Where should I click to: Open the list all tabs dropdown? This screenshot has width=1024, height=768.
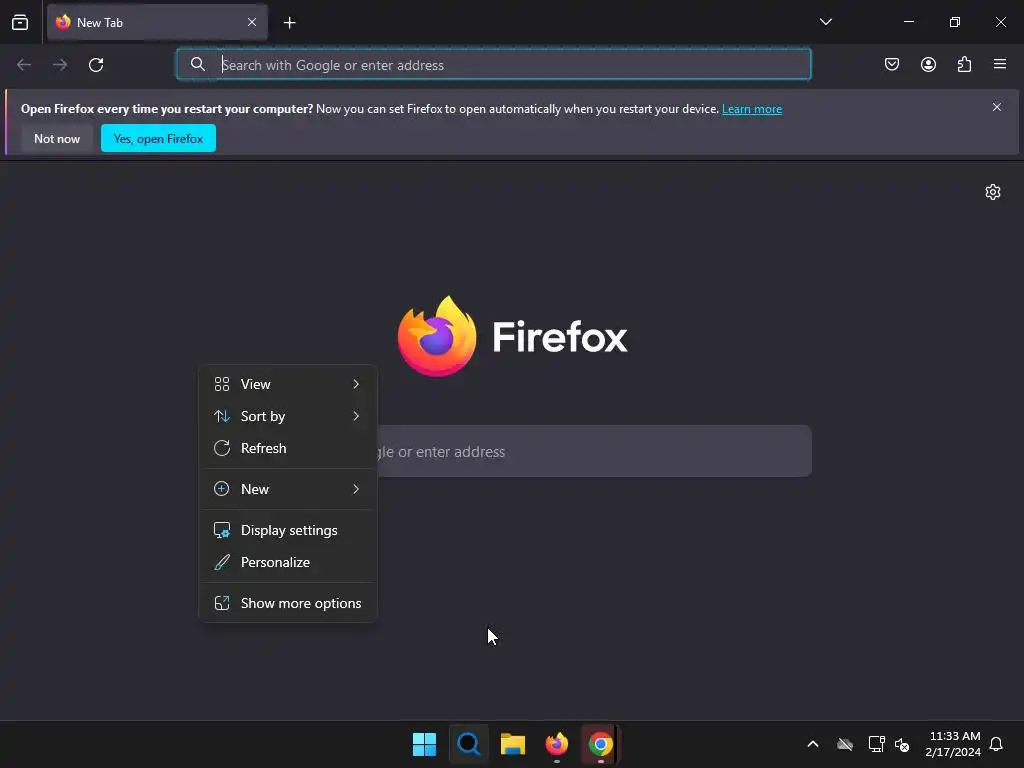pos(825,22)
